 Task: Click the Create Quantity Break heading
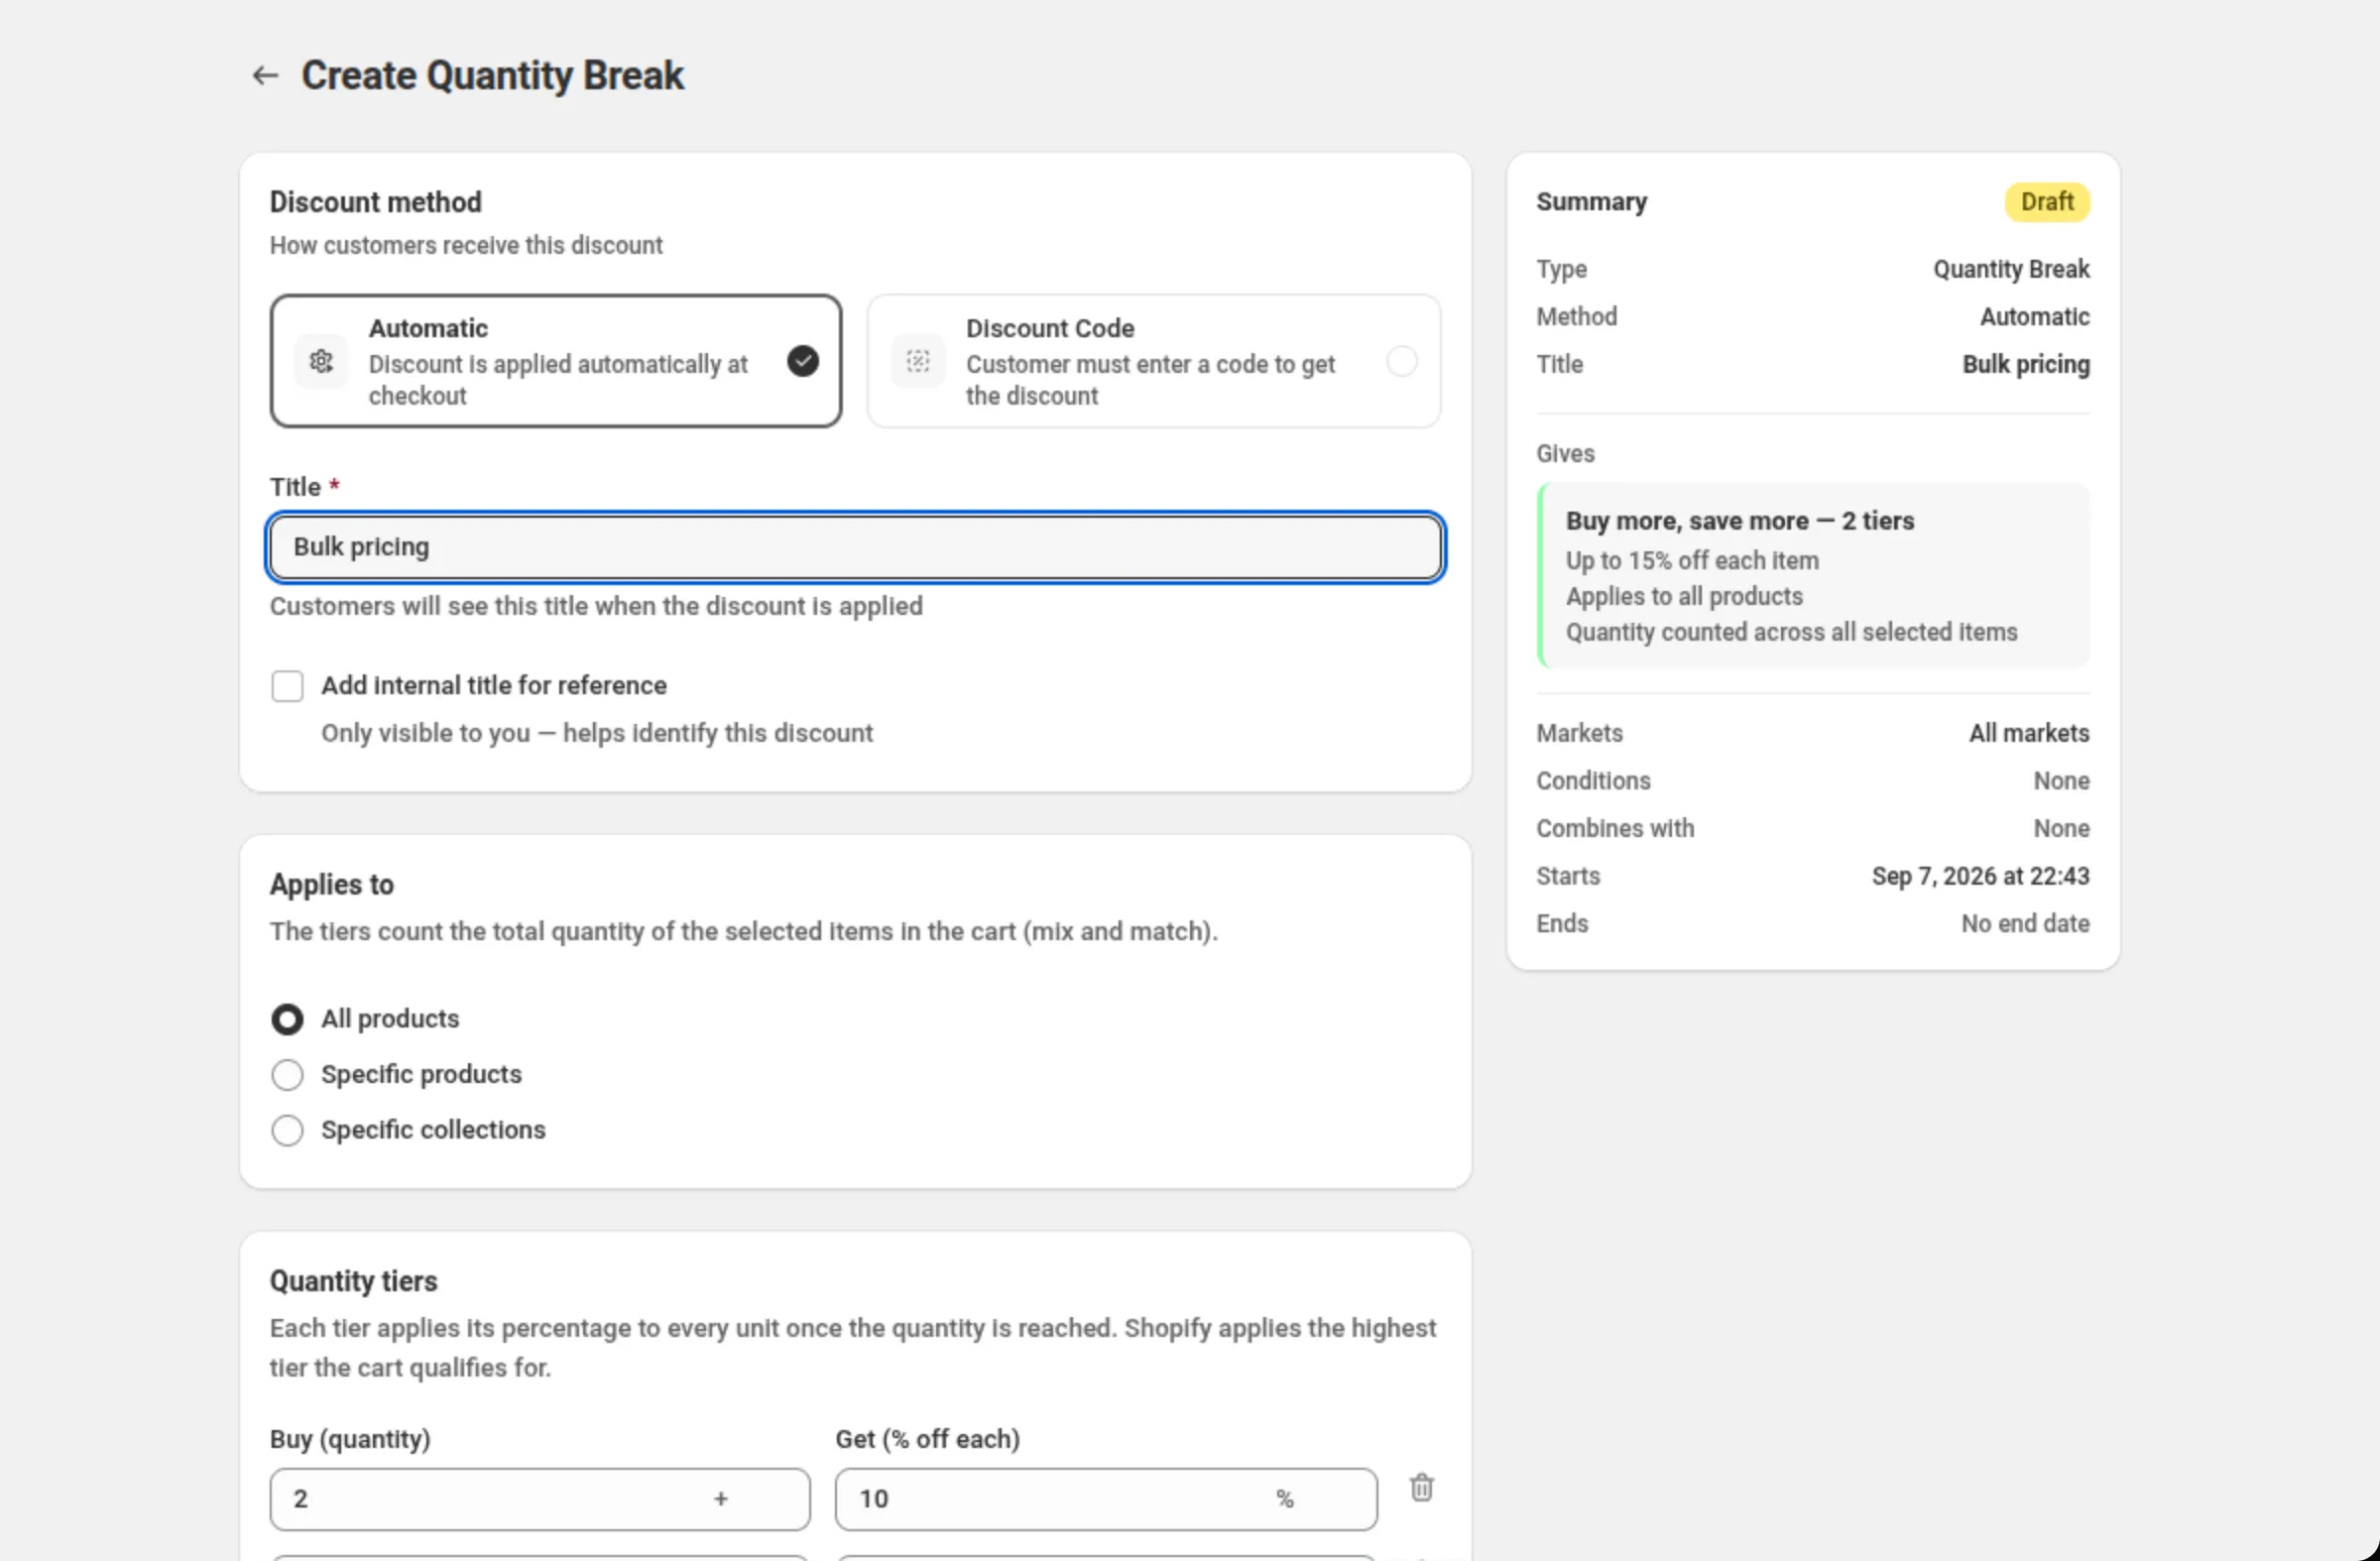coord(493,75)
